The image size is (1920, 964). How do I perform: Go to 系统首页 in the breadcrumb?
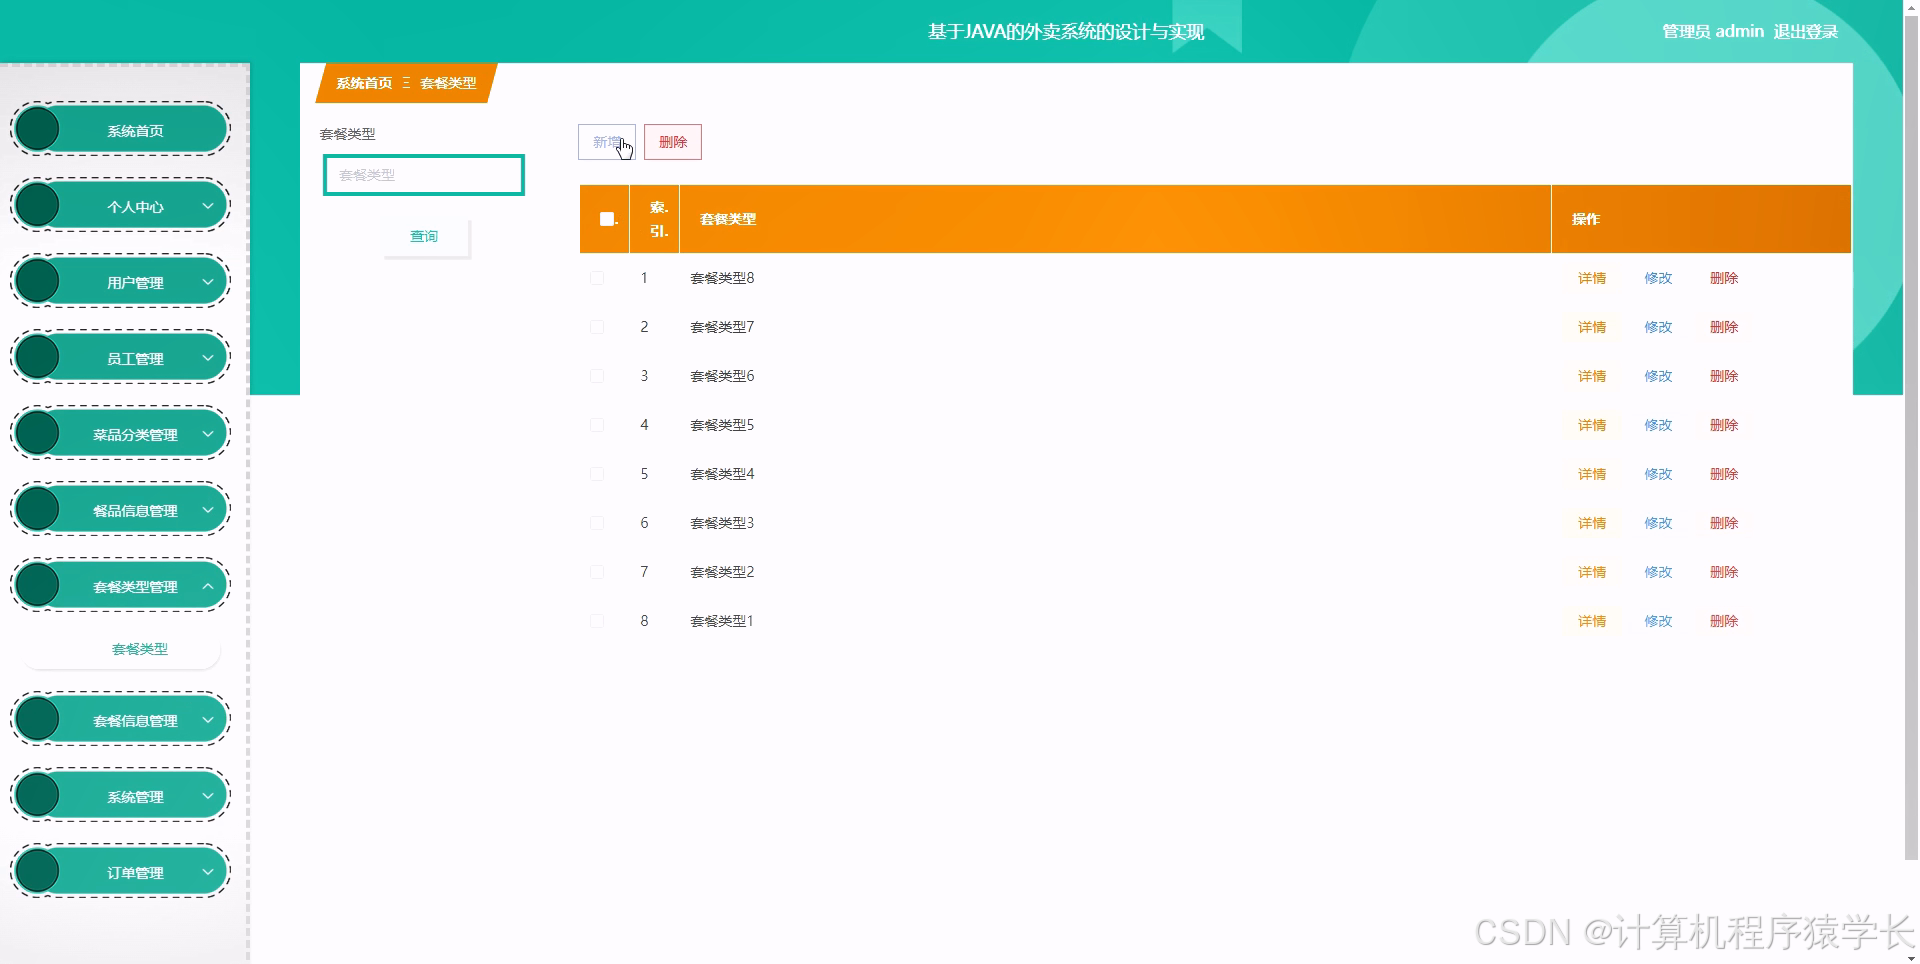tap(364, 83)
